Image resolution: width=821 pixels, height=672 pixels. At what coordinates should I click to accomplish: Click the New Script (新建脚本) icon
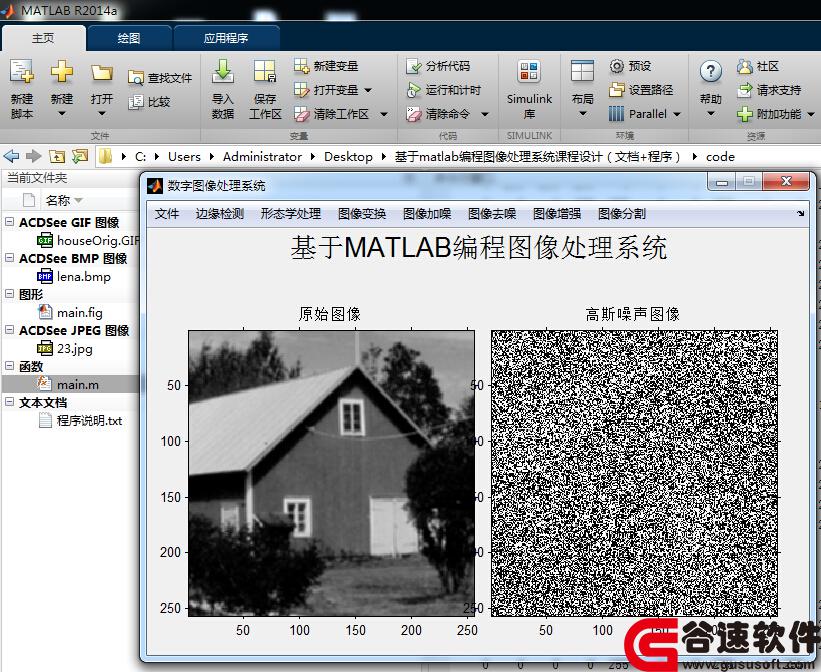[x=21, y=72]
